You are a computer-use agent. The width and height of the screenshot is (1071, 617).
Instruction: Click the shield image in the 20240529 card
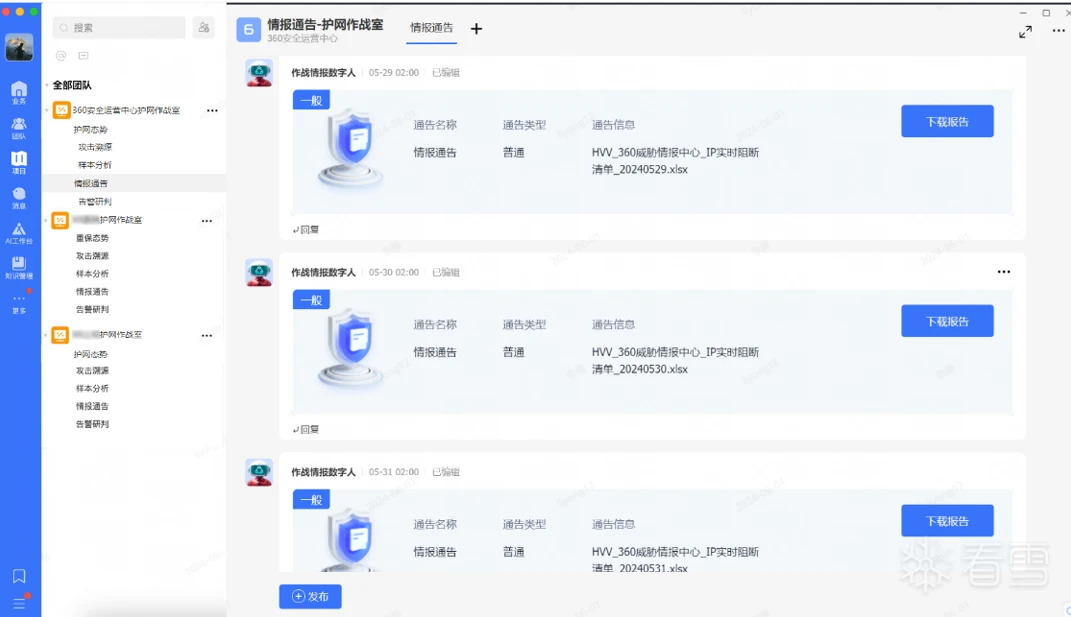coord(350,148)
